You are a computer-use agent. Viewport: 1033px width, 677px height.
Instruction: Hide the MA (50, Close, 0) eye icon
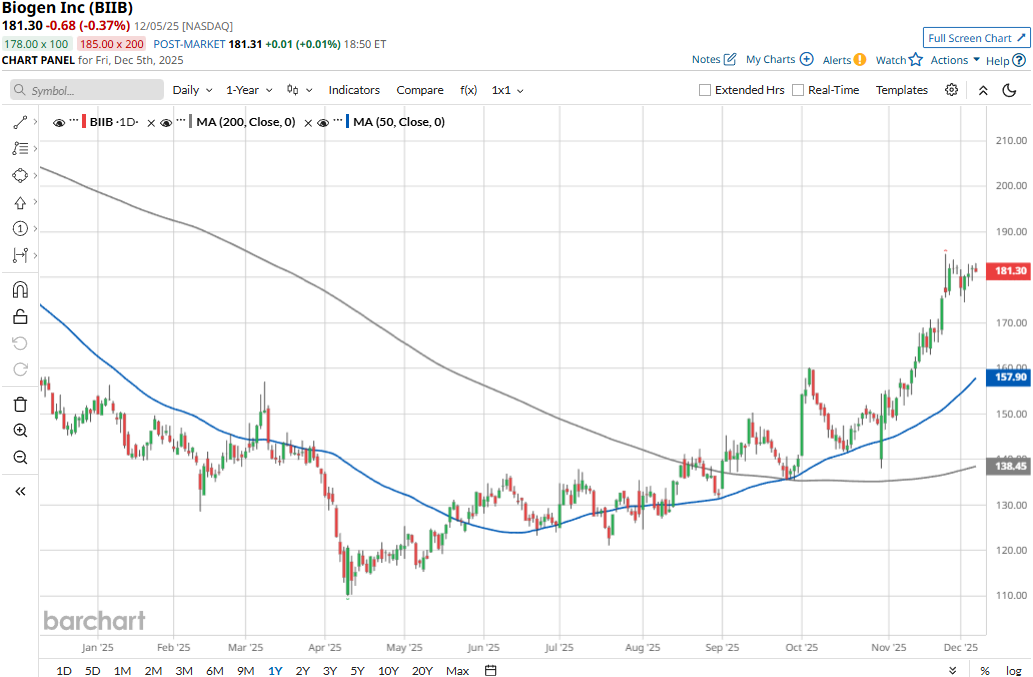323,122
